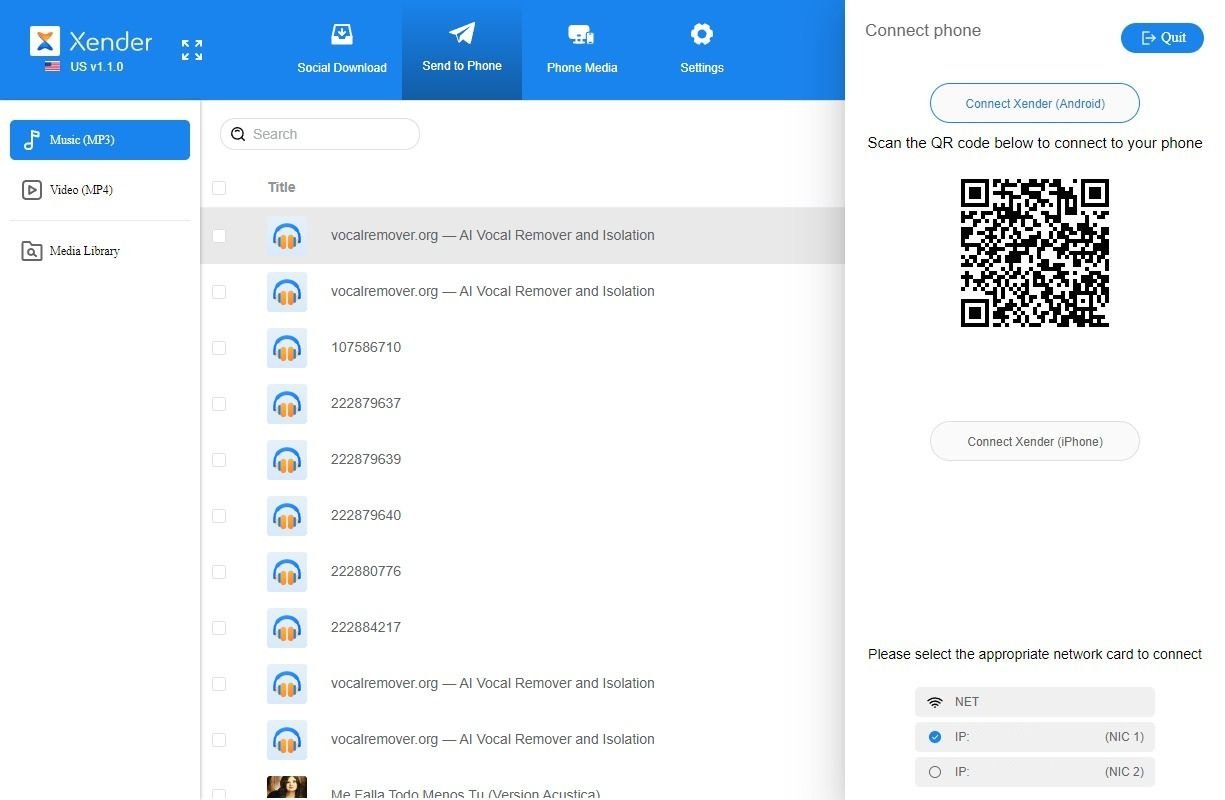Click the headphone icon for track 222884217

(x=287, y=628)
